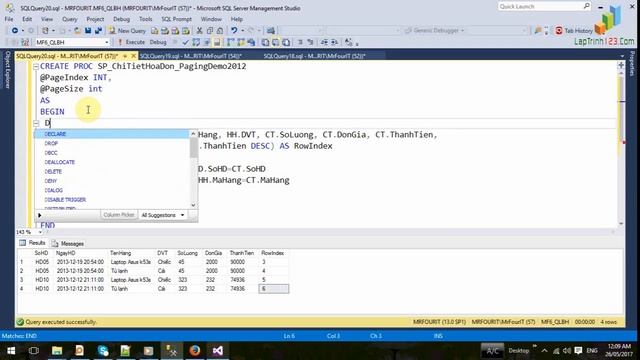Toggle results to text icon
640x360 pixels.
(265, 42)
